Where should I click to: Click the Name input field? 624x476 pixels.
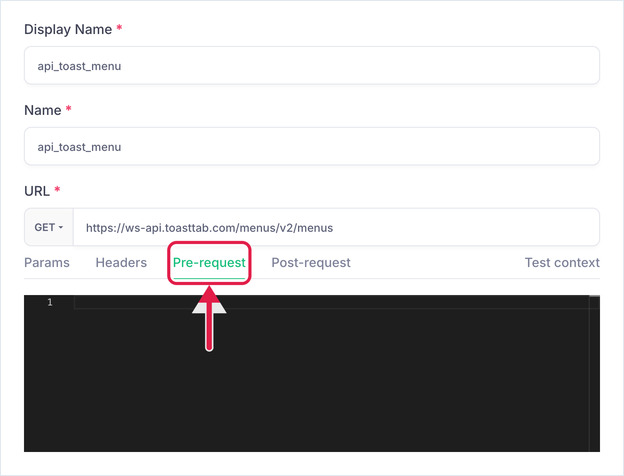pyautogui.click(x=312, y=146)
